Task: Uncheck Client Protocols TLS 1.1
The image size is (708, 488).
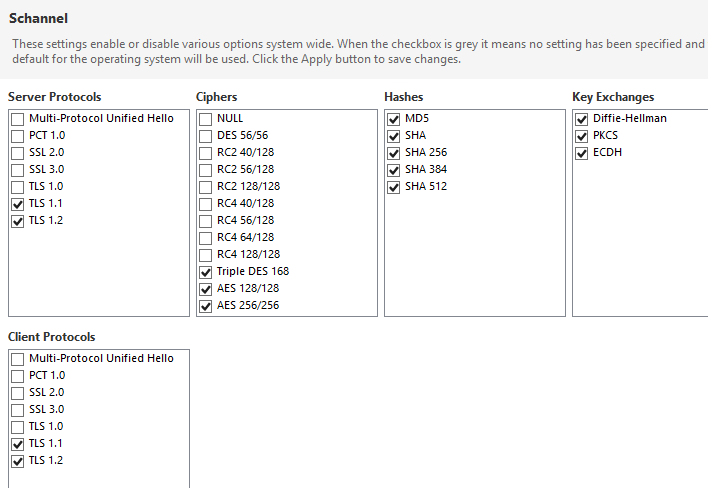Action: pos(18,444)
